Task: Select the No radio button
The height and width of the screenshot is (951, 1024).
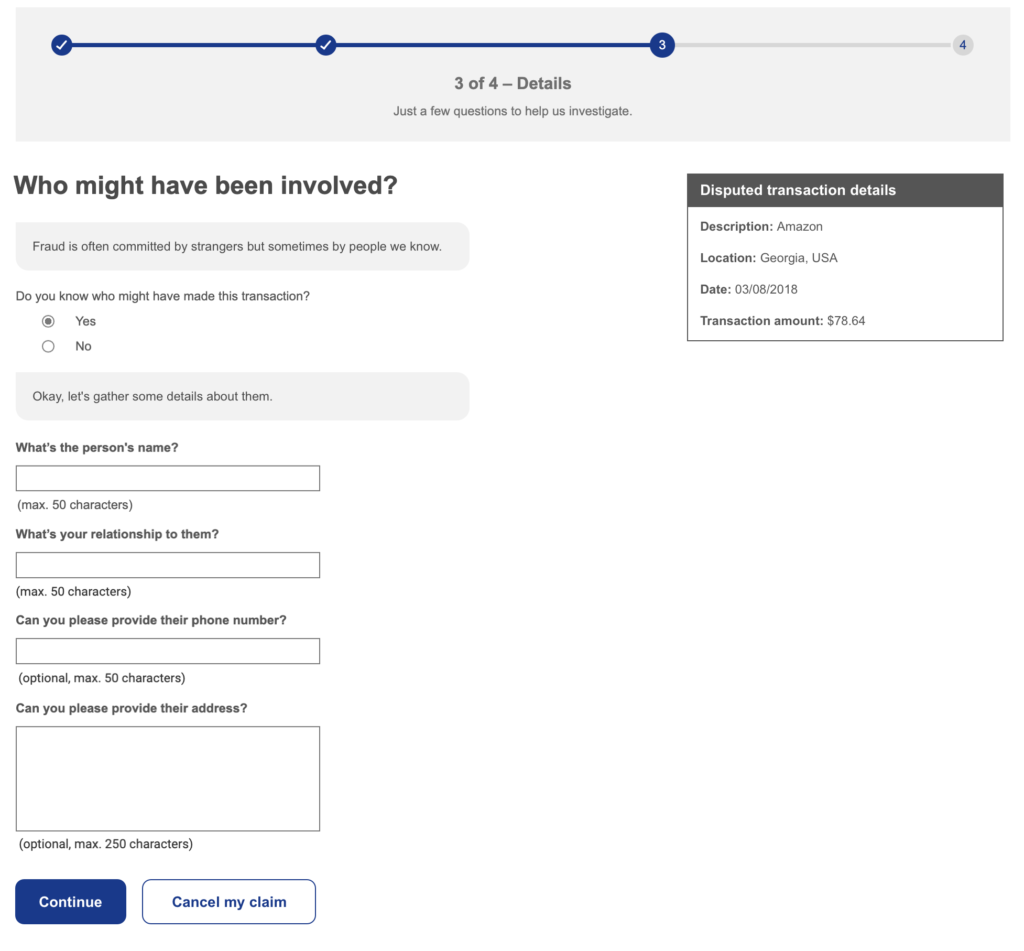Action: tap(48, 346)
